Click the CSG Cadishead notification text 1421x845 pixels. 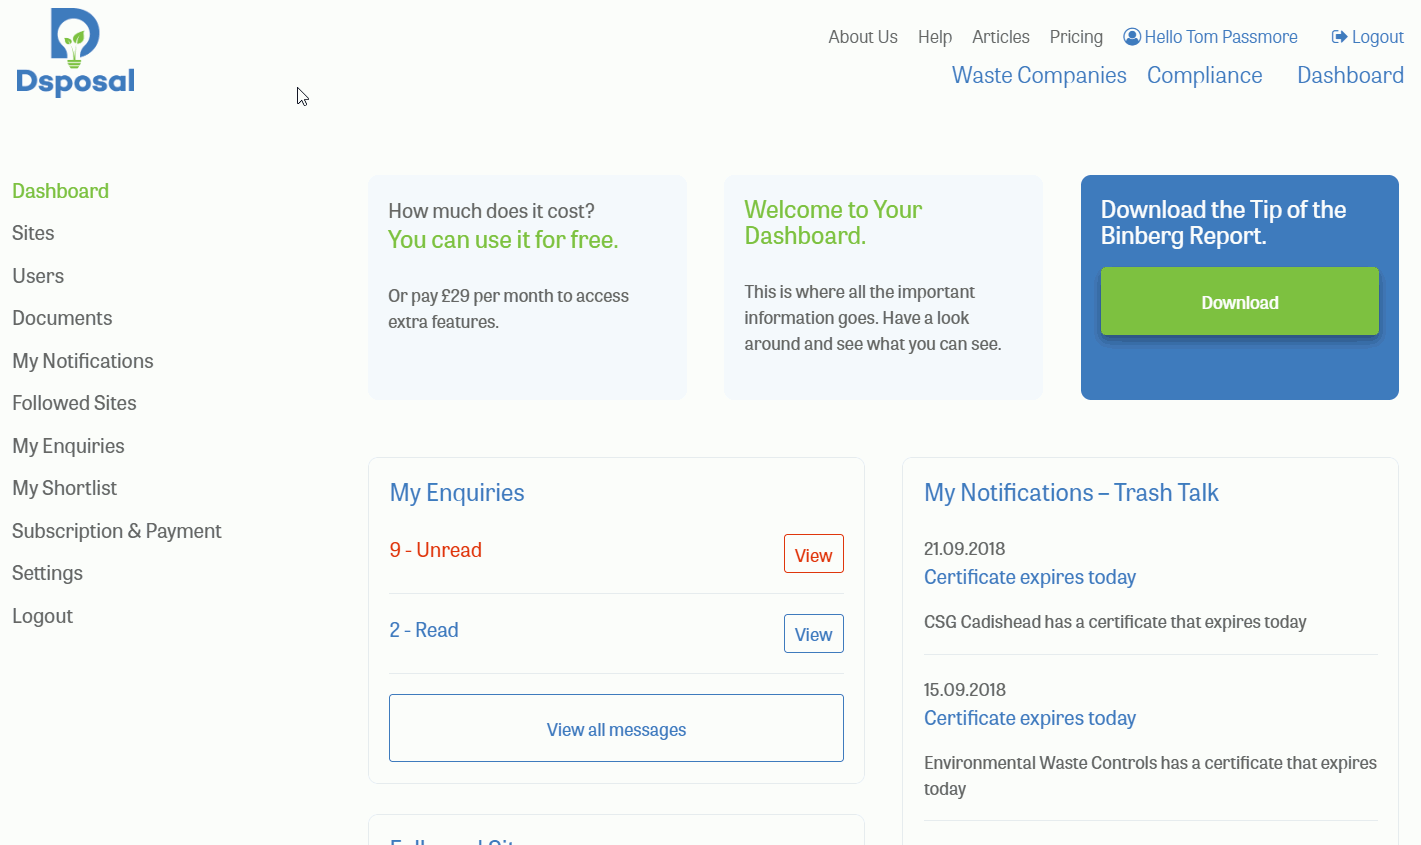coord(1115,622)
